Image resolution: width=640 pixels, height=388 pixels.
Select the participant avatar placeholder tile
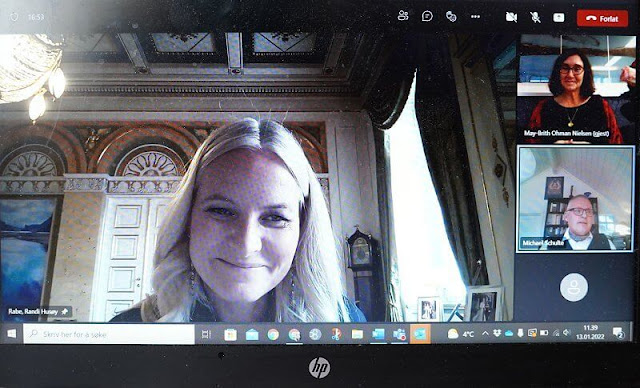click(x=574, y=287)
